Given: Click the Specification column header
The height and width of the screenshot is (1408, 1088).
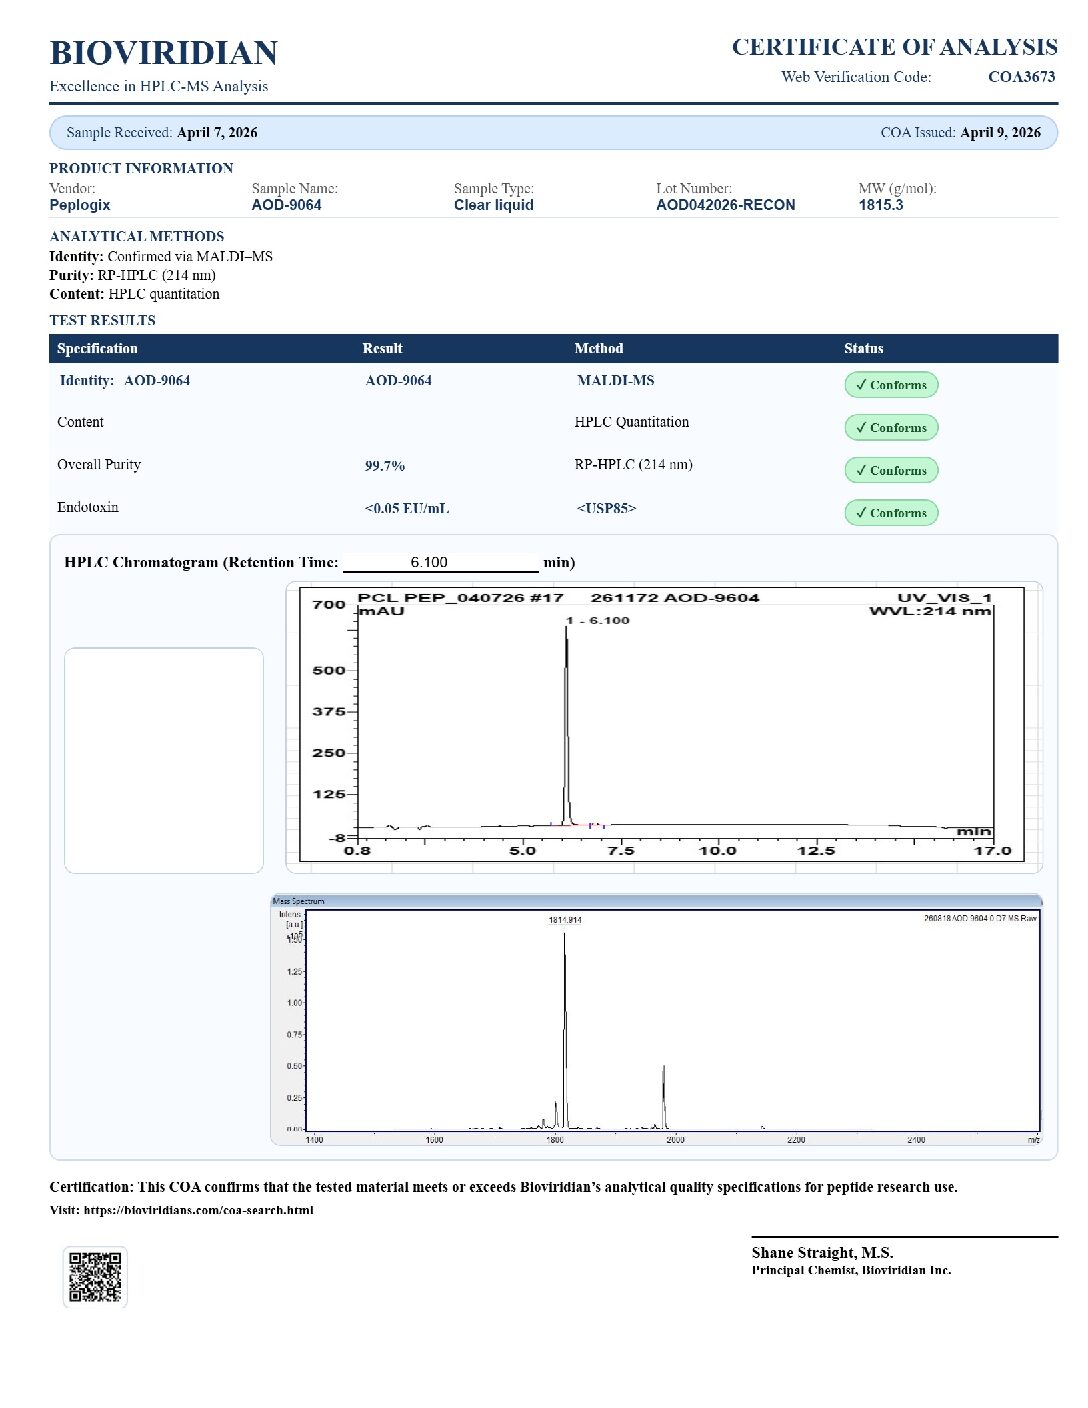Looking at the screenshot, I should pos(97,348).
